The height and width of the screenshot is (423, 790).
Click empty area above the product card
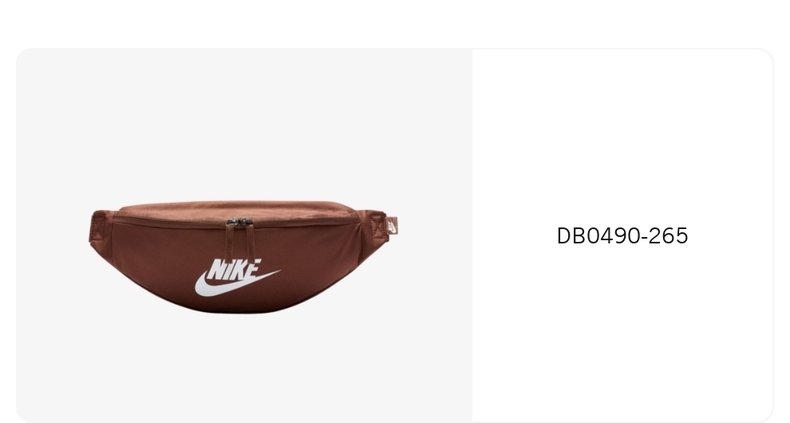point(395,23)
